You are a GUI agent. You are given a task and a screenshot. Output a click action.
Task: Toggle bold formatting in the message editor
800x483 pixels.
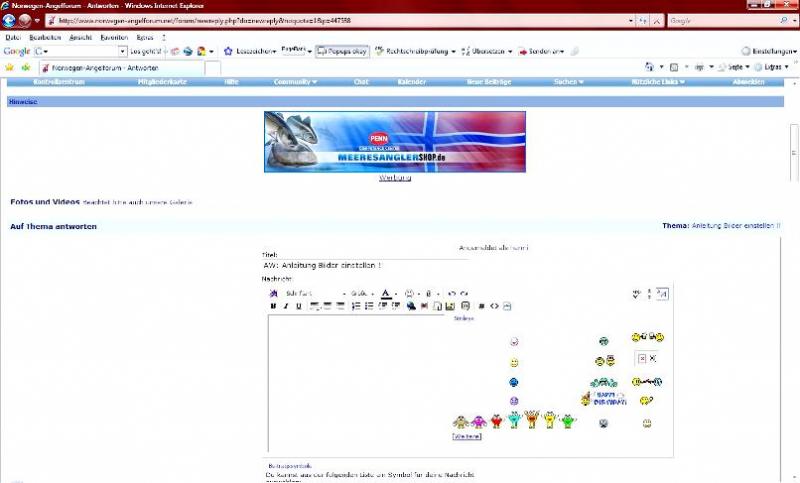point(273,306)
